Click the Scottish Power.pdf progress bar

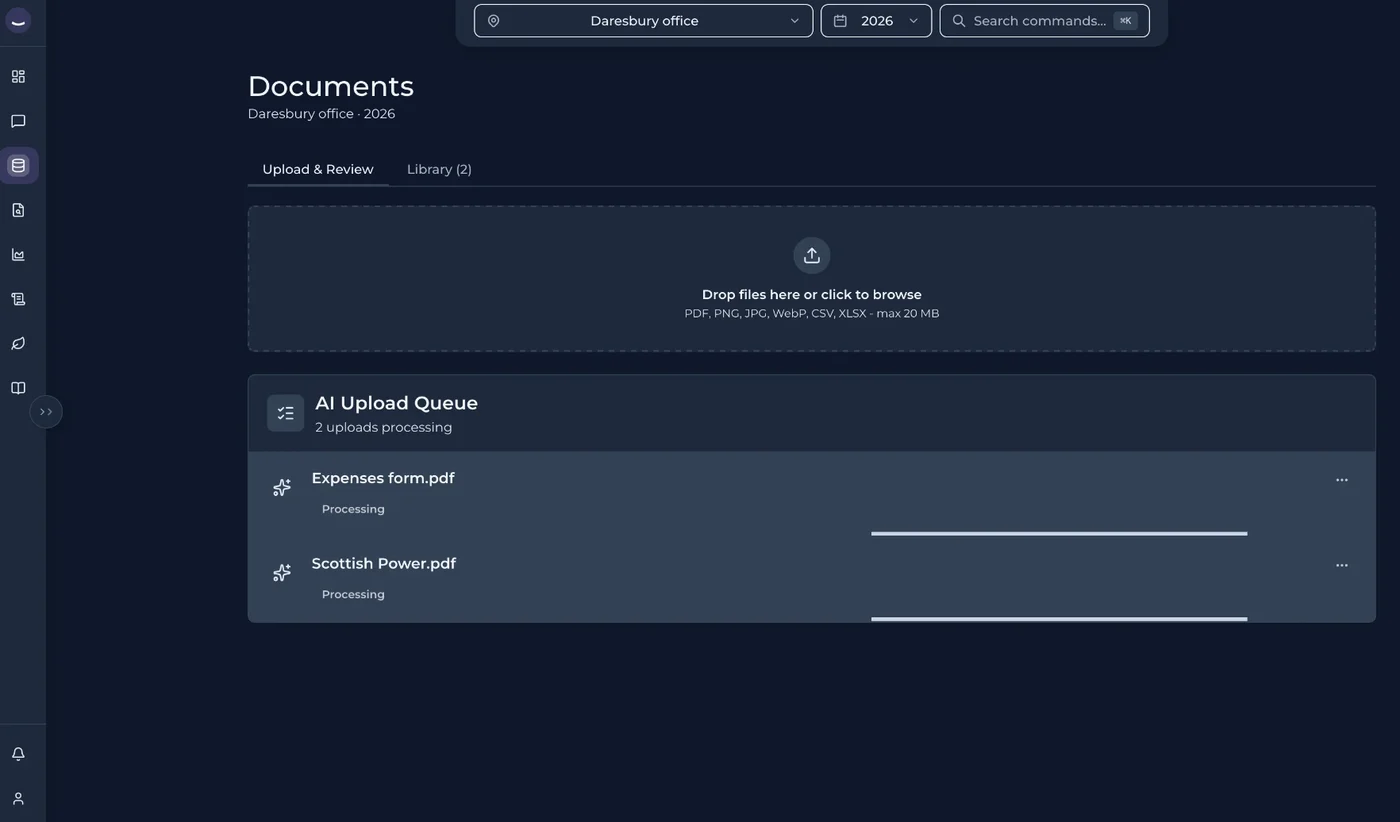click(x=1059, y=619)
